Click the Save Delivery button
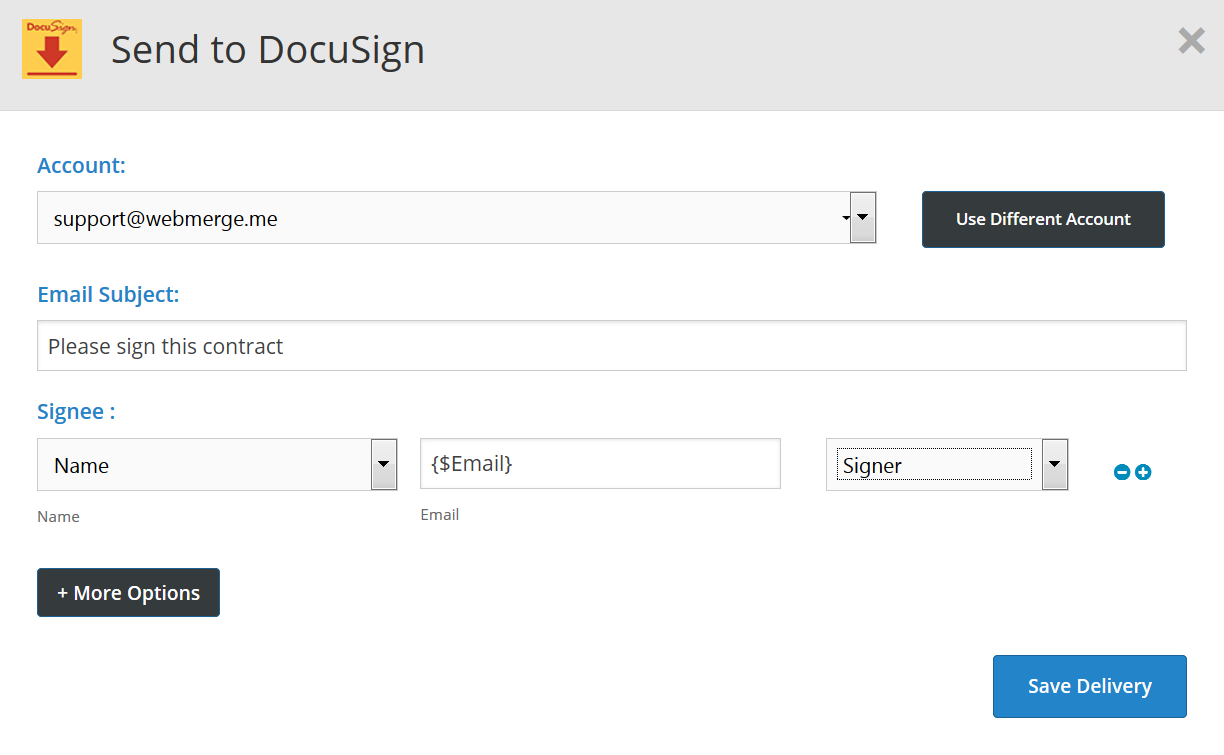1224x755 pixels. click(x=1089, y=686)
